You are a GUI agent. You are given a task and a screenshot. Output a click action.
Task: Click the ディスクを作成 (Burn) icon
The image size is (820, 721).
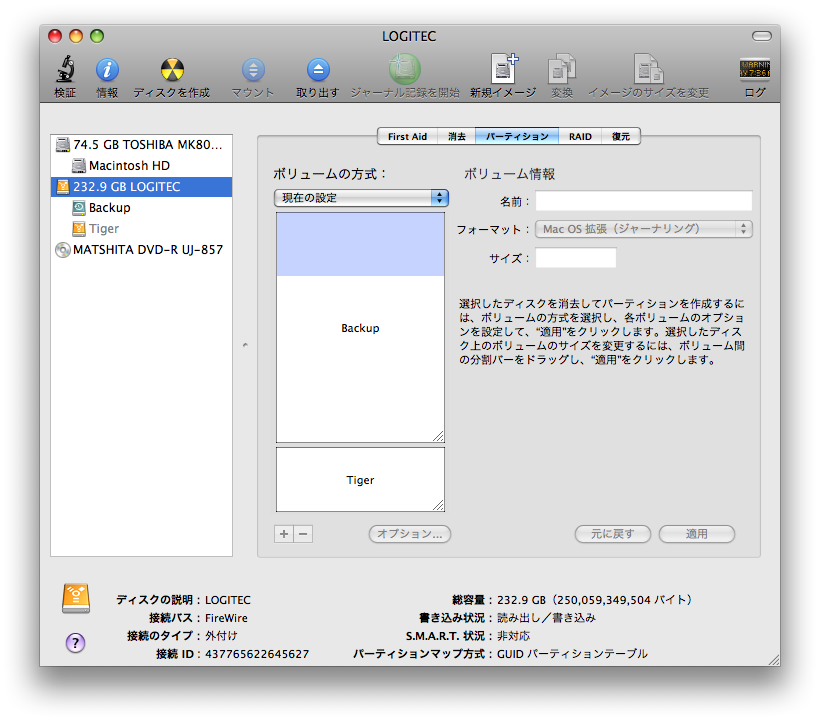172,70
